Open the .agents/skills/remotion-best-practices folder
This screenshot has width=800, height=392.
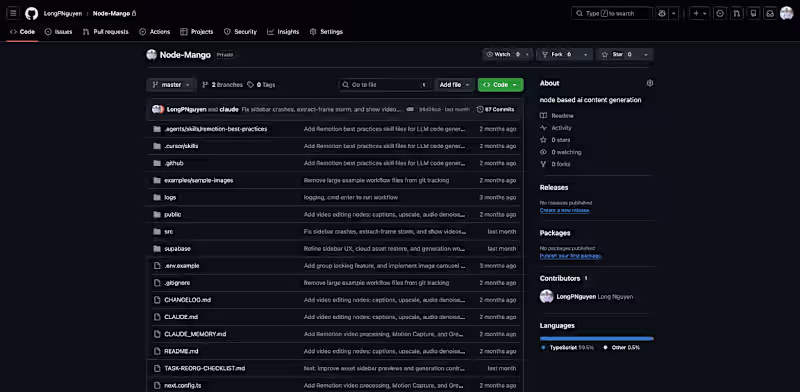[215, 129]
